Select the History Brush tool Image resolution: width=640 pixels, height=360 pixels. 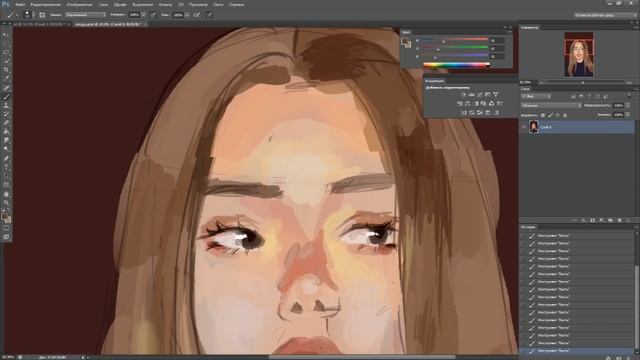pyautogui.click(x=6, y=114)
